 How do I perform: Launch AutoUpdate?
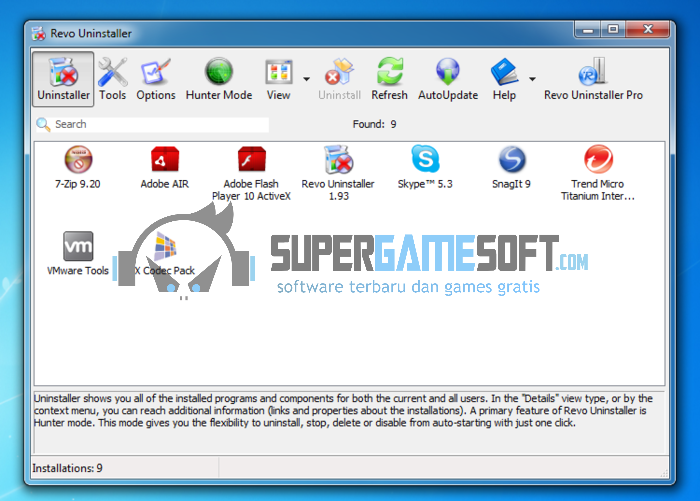click(448, 79)
